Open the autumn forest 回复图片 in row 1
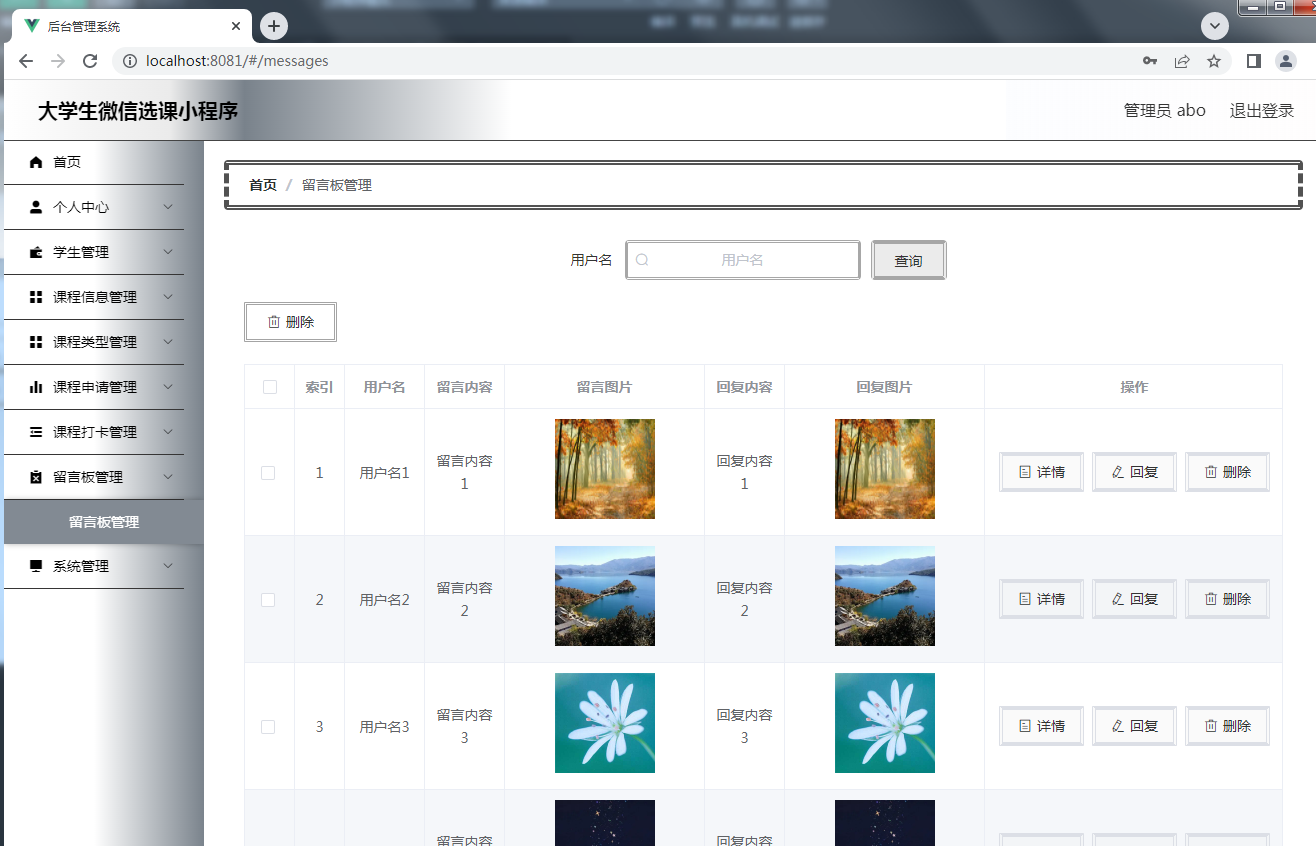The height and width of the screenshot is (846, 1316). pyautogui.click(x=885, y=469)
